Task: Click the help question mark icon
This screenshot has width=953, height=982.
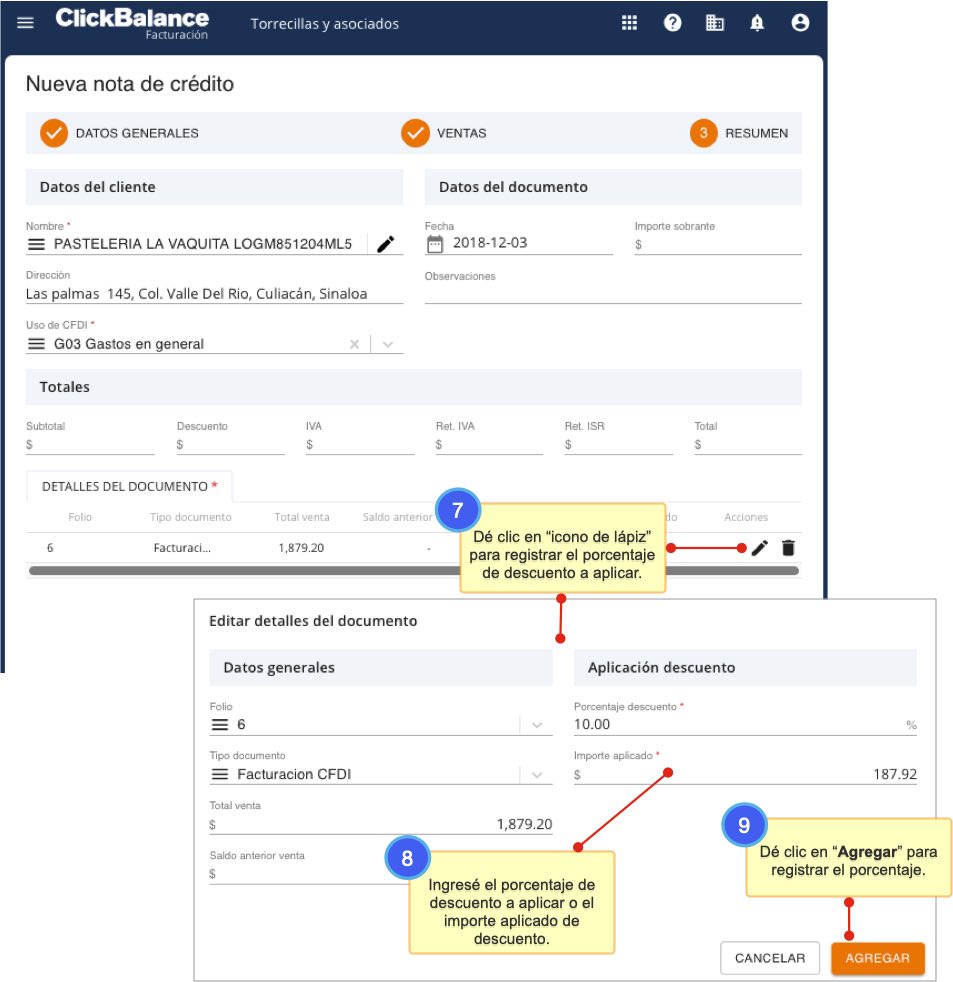Action: [x=673, y=23]
